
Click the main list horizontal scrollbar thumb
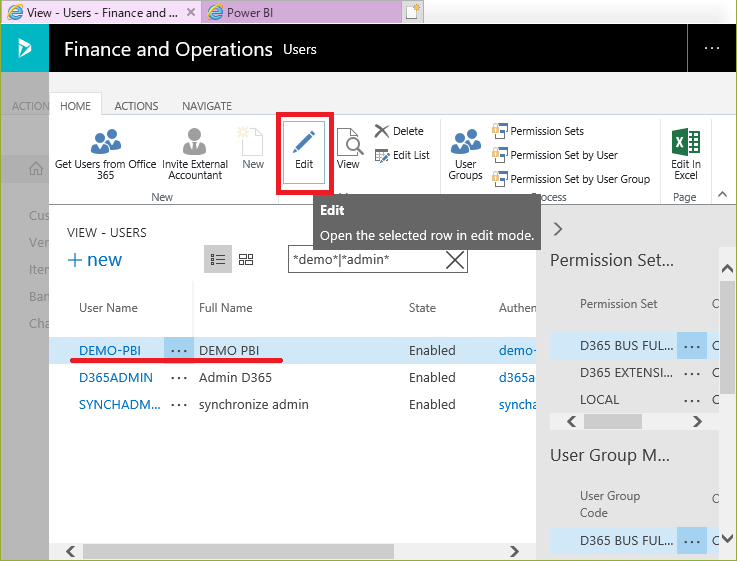238,551
